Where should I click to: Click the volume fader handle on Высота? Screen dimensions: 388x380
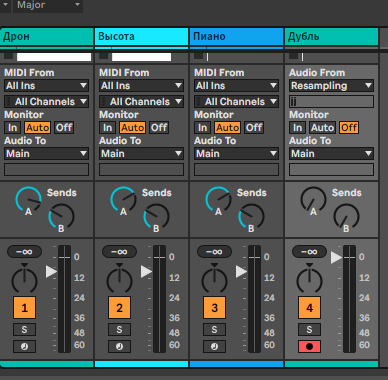[147, 272]
